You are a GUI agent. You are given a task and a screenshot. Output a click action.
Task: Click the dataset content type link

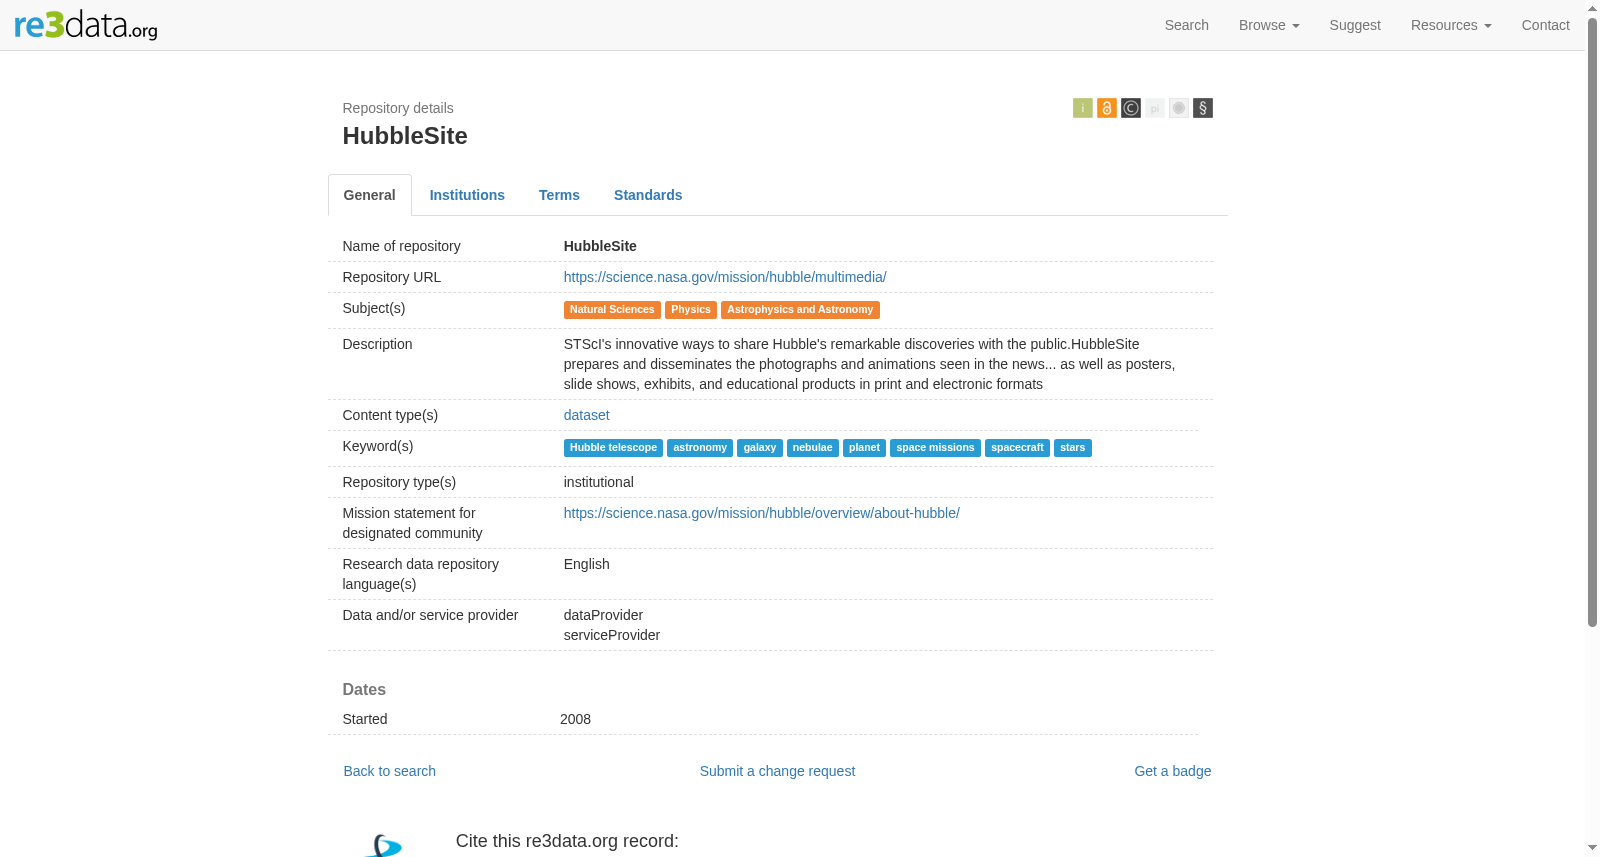[x=587, y=415]
